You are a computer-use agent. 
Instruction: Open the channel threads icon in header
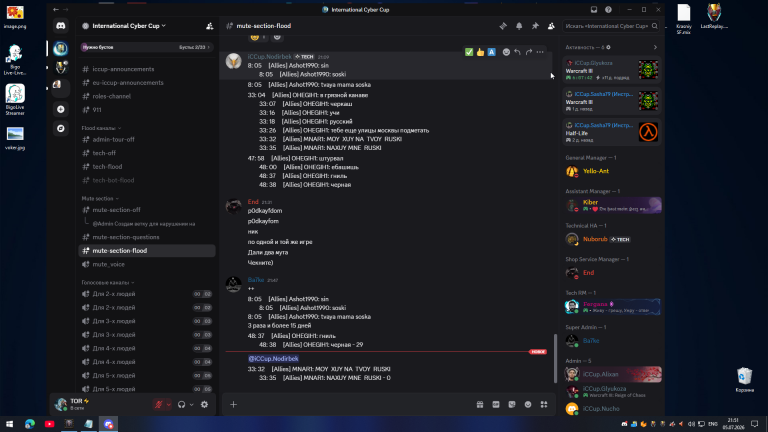[x=503, y=26]
